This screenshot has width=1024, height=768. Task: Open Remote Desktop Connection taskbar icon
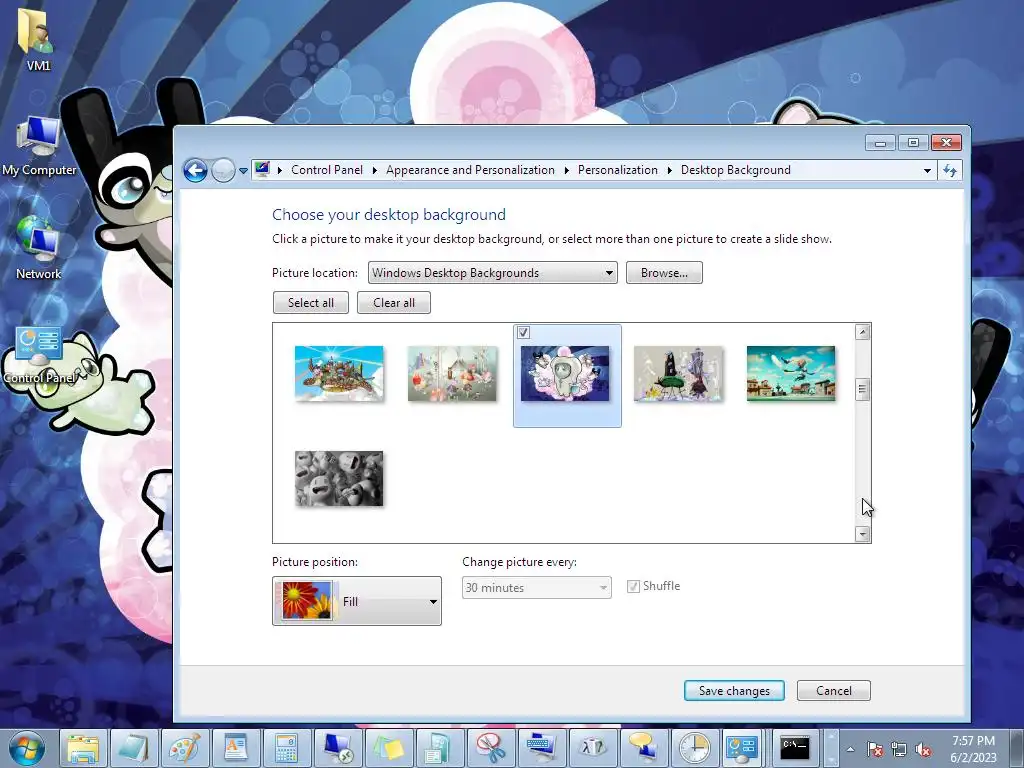pos(338,748)
